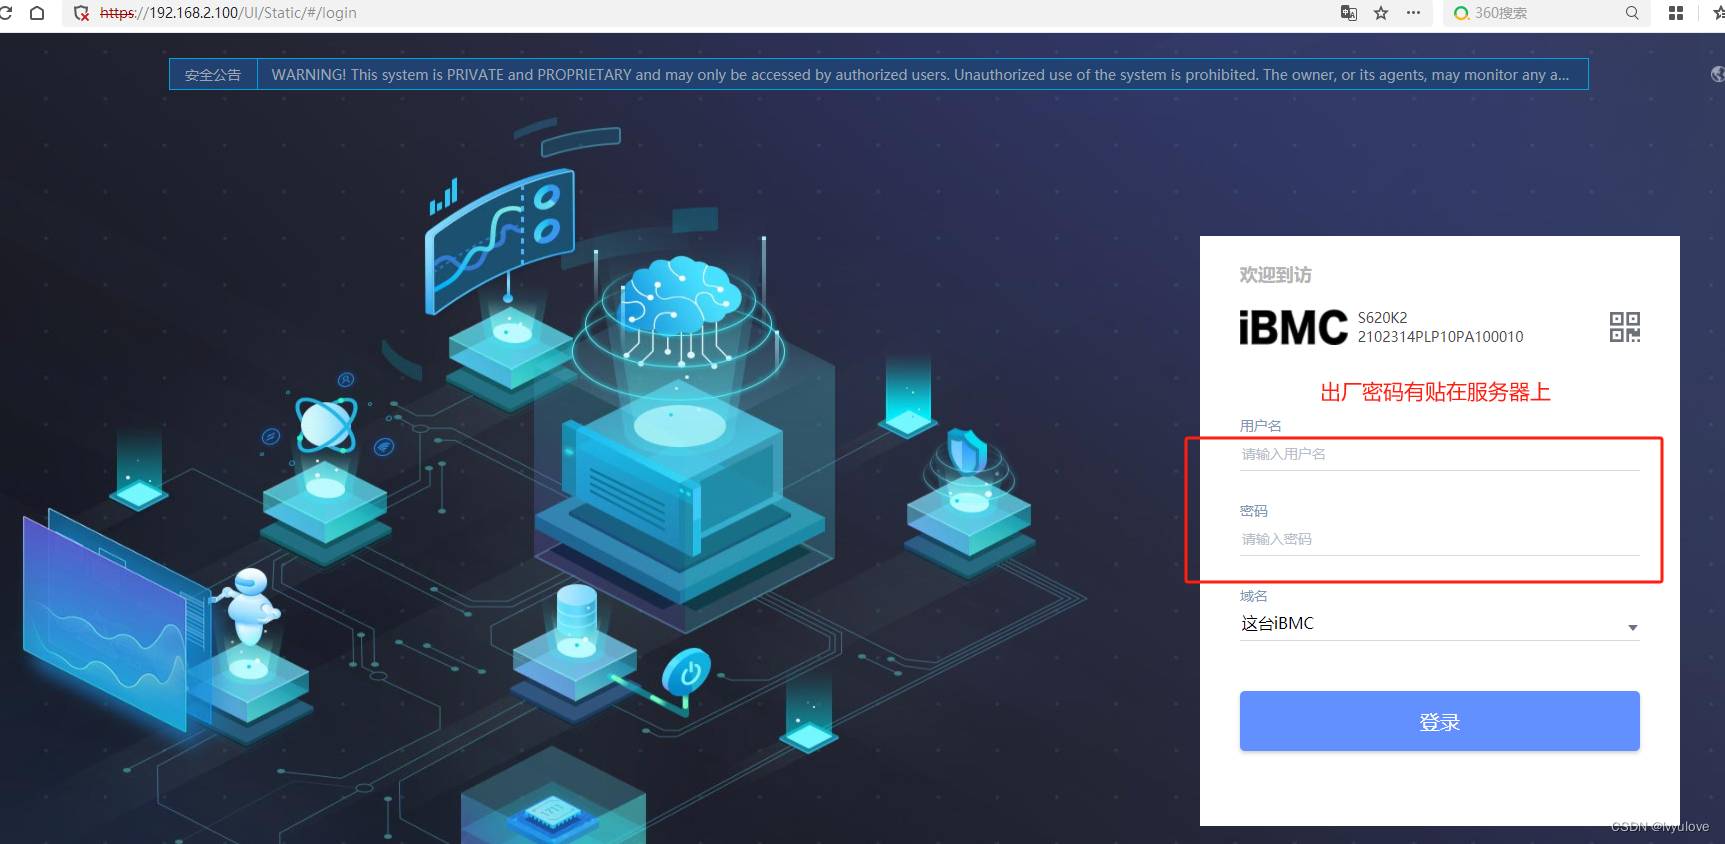Screen dimensions: 1725x844
Task: Click the QR code icon beside iBMC logo
Action: pos(1624,327)
